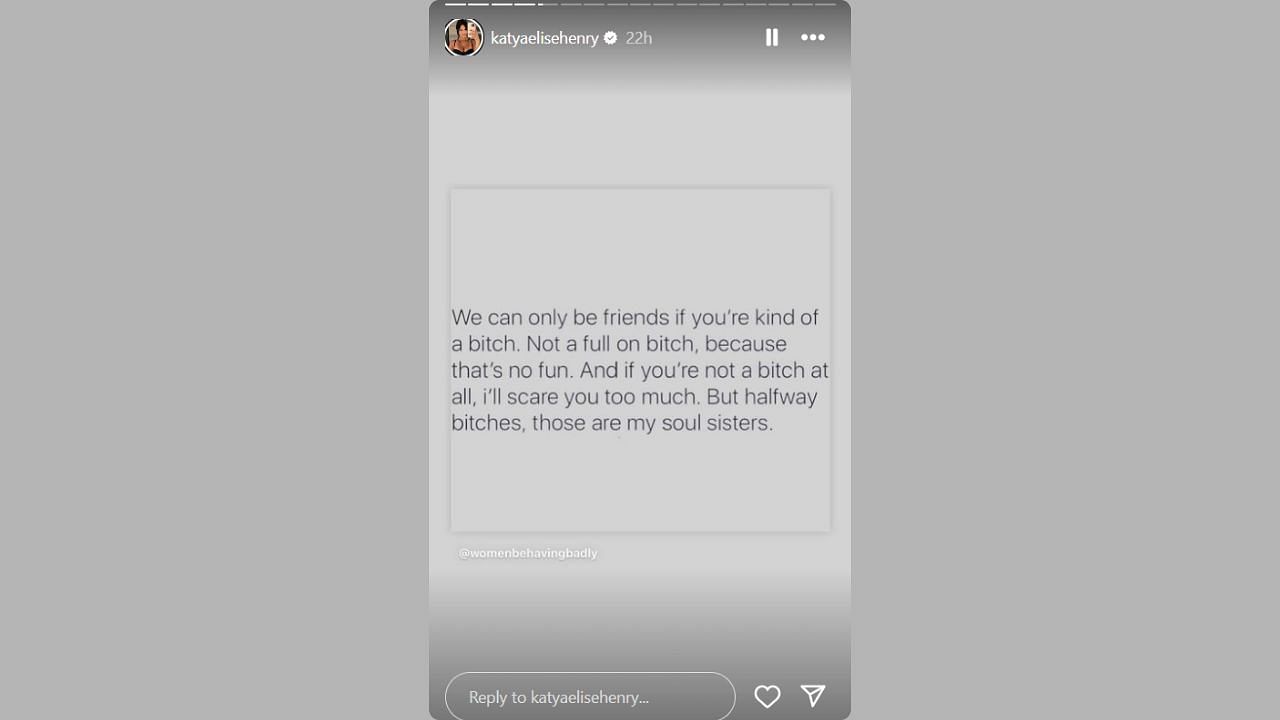Like the story with the heart icon
This screenshot has height=720, width=1280.
[x=767, y=696]
